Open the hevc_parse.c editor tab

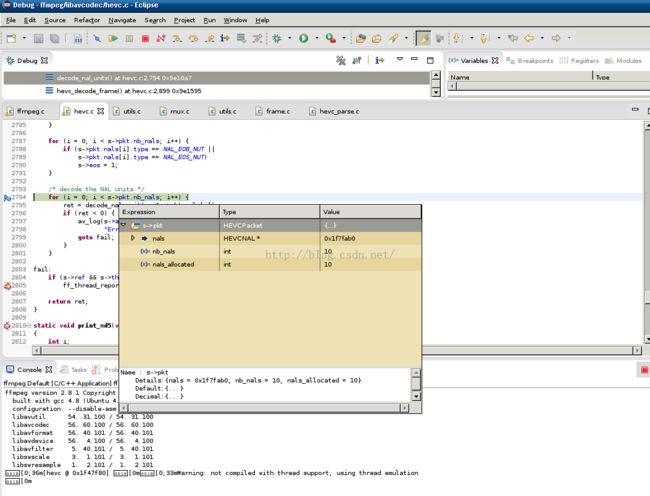click(334, 111)
